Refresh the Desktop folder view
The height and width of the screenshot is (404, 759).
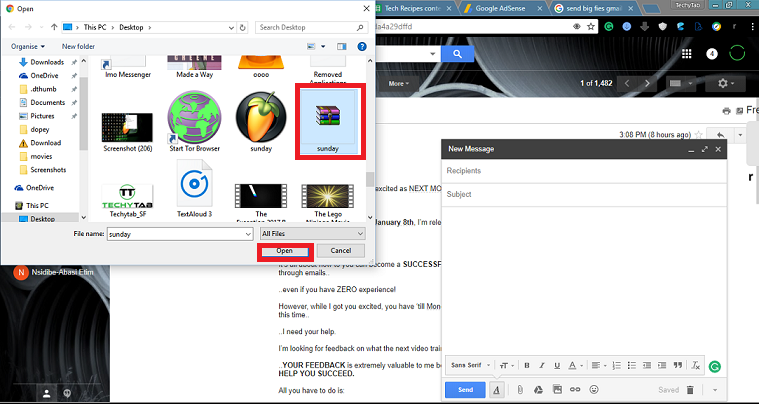tap(243, 28)
